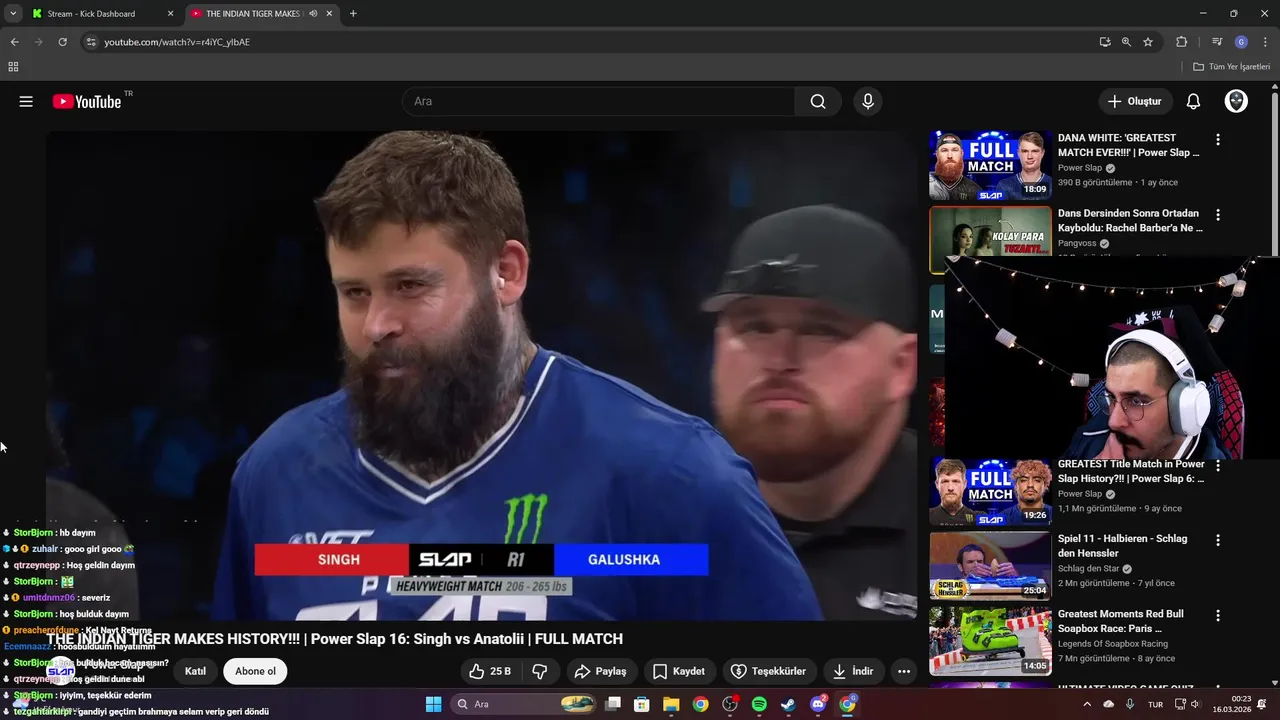
Task: Bookmark this page with the star
Action: [x=1148, y=42]
